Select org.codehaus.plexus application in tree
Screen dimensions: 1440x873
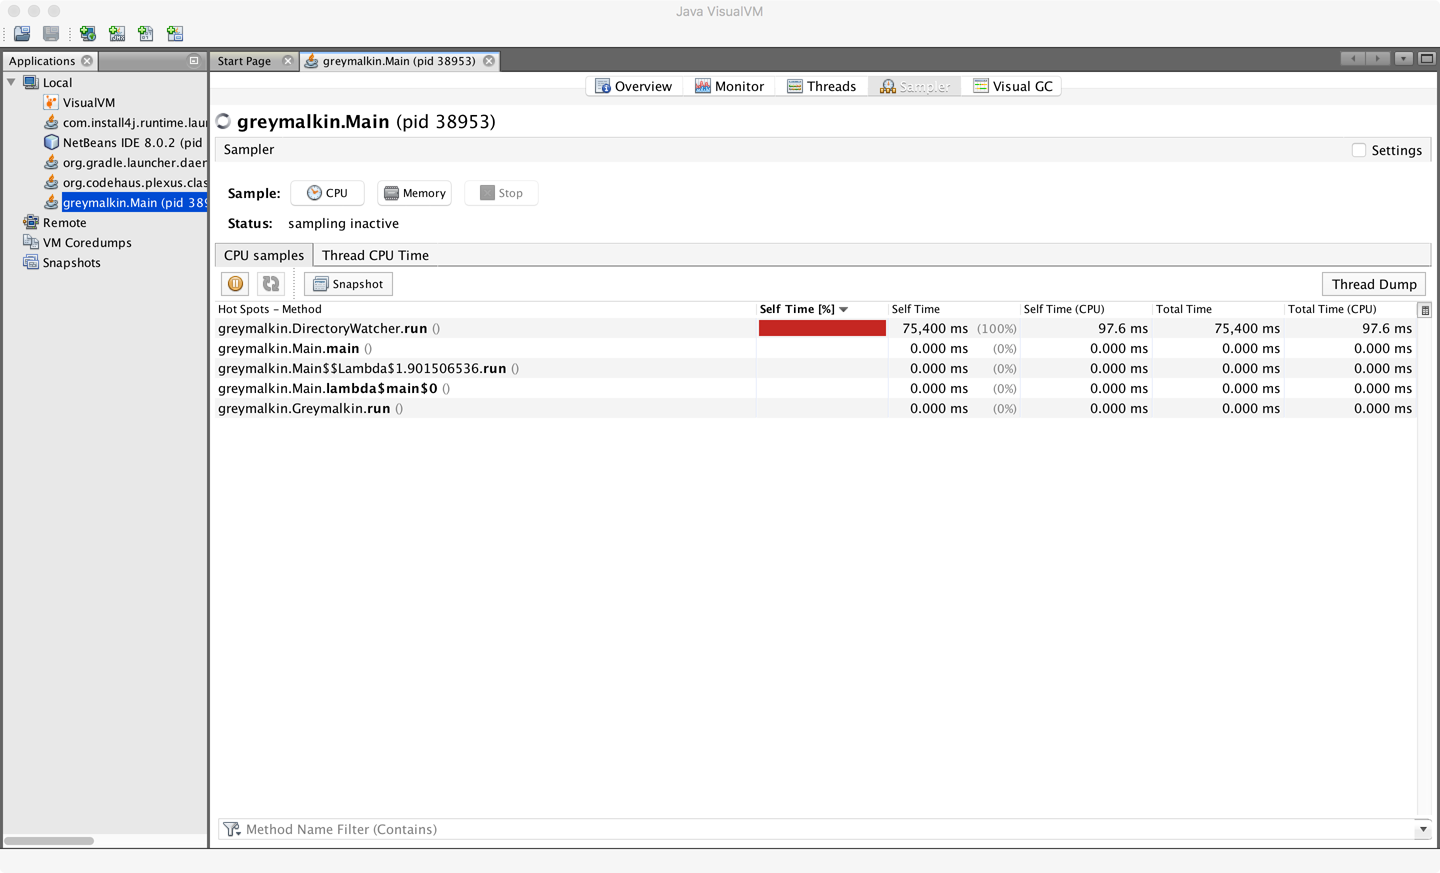(135, 183)
